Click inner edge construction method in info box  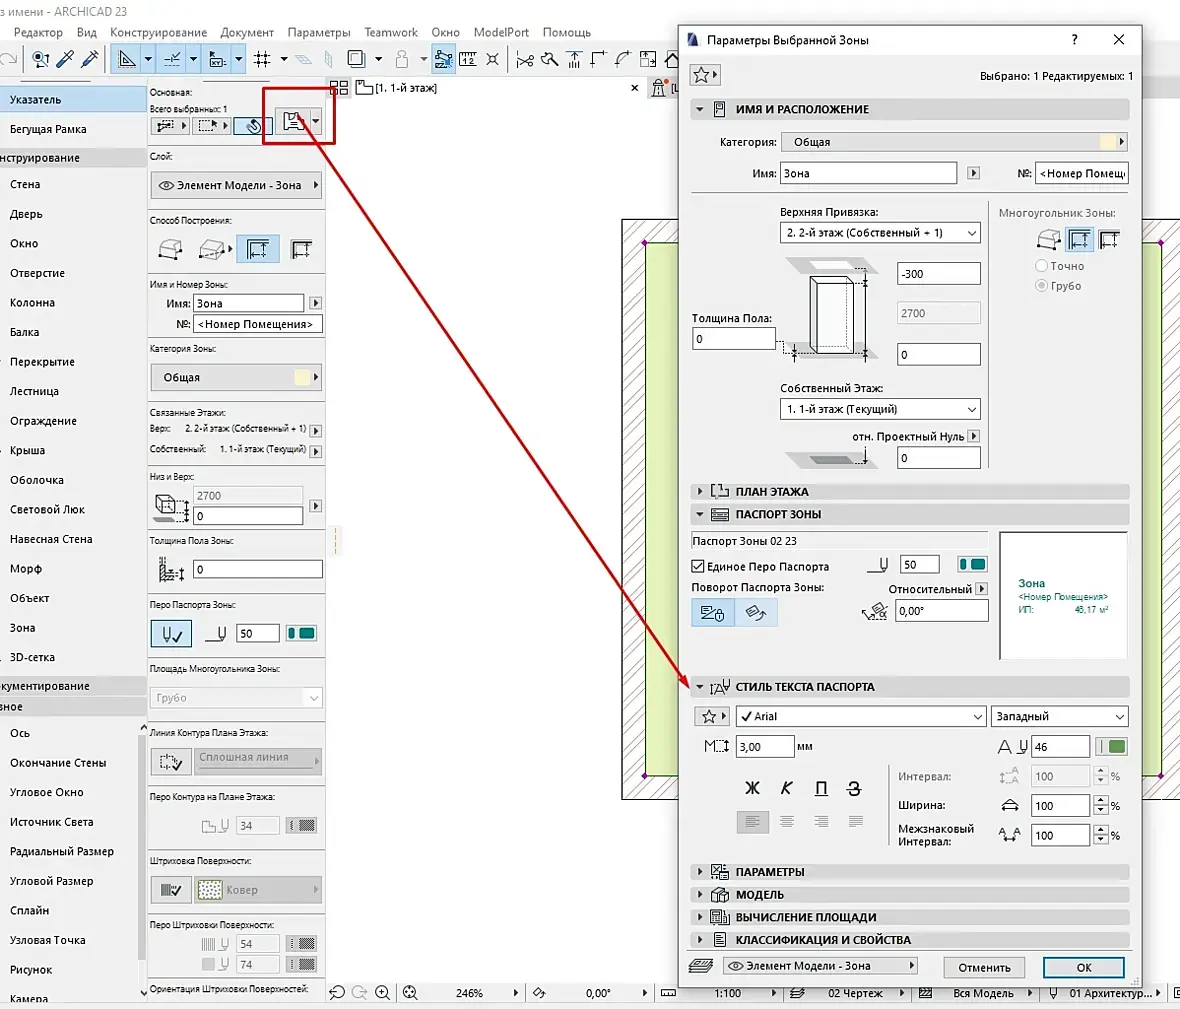(x=258, y=249)
